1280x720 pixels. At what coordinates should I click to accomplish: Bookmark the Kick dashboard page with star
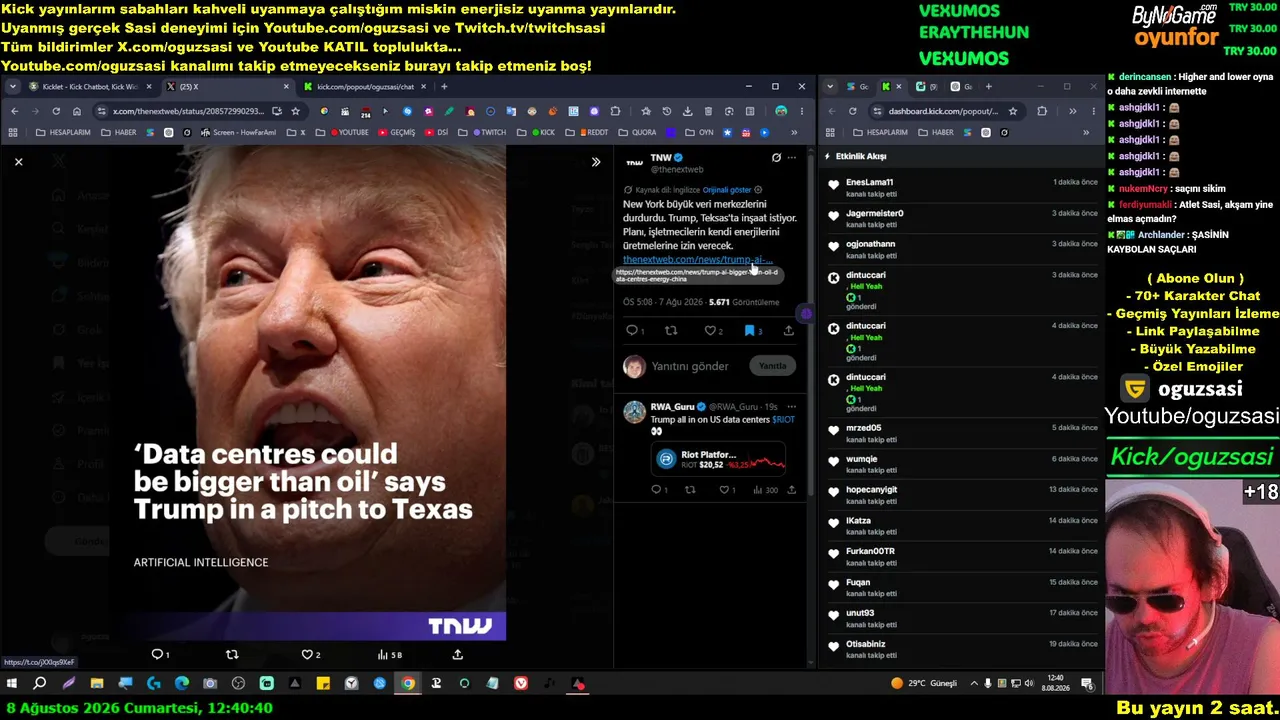tap(1013, 111)
